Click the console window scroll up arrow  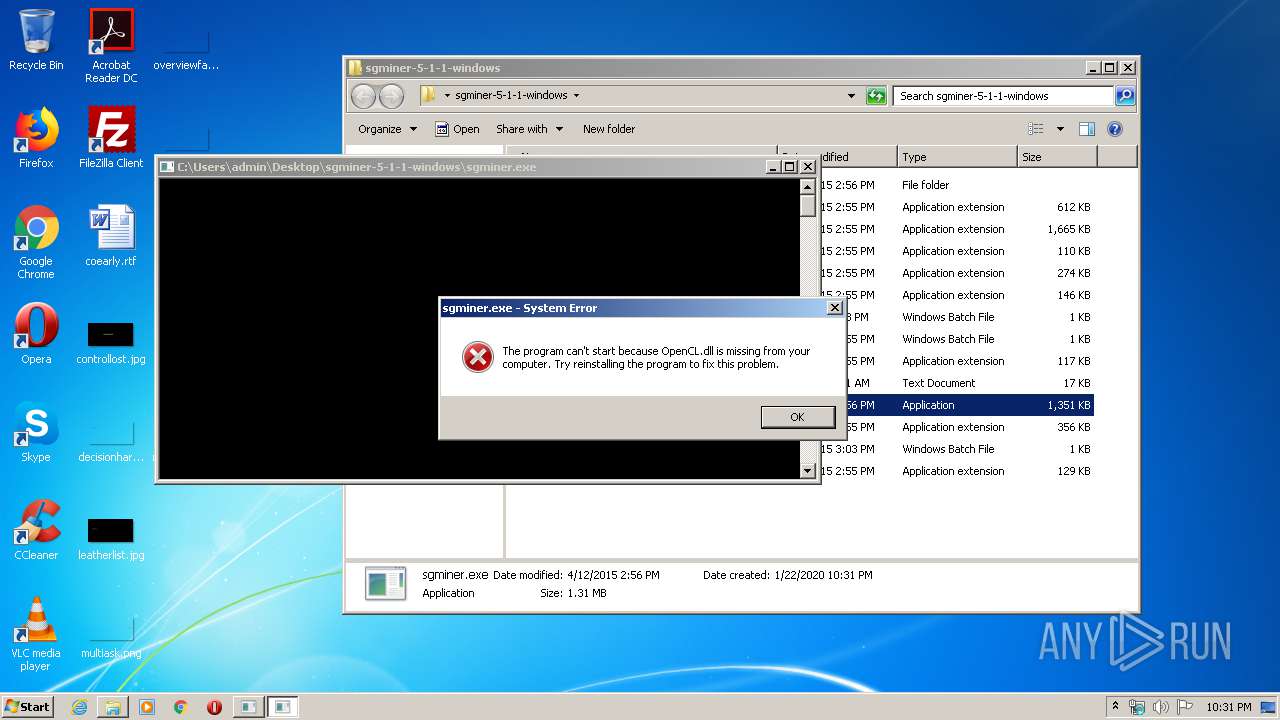pyautogui.click(x=808, y=187)
